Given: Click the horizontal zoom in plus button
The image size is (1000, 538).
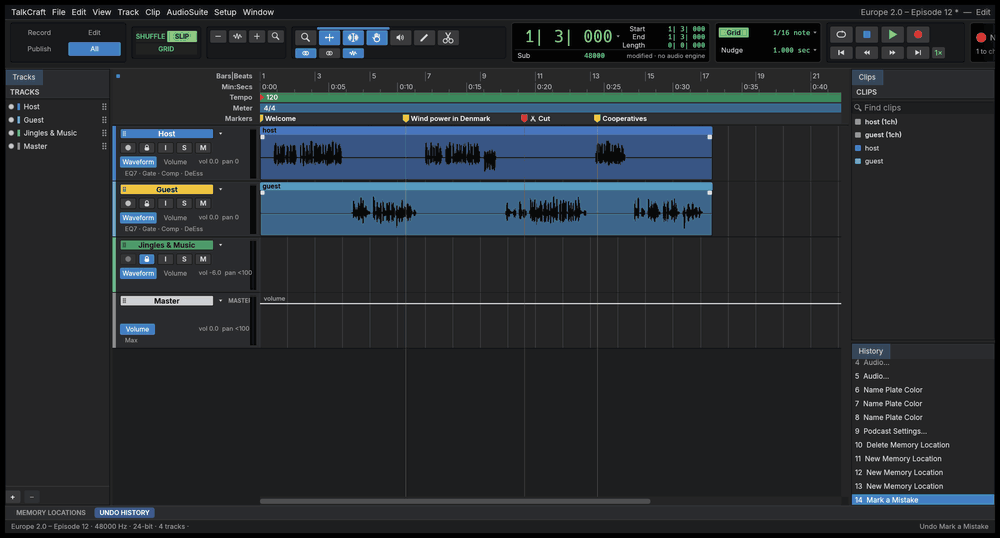Looking at the screenshot, I should tap(256, 36).
